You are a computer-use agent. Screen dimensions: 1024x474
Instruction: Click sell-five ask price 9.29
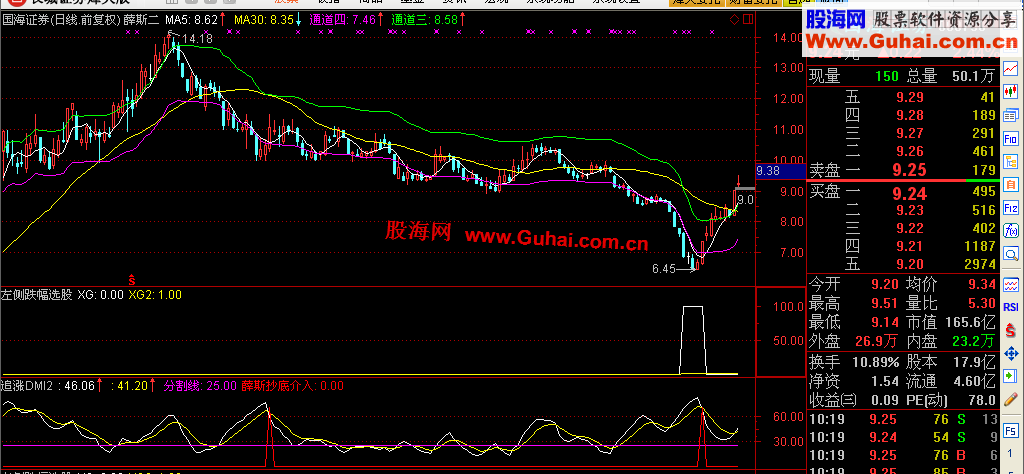(910, 98)
